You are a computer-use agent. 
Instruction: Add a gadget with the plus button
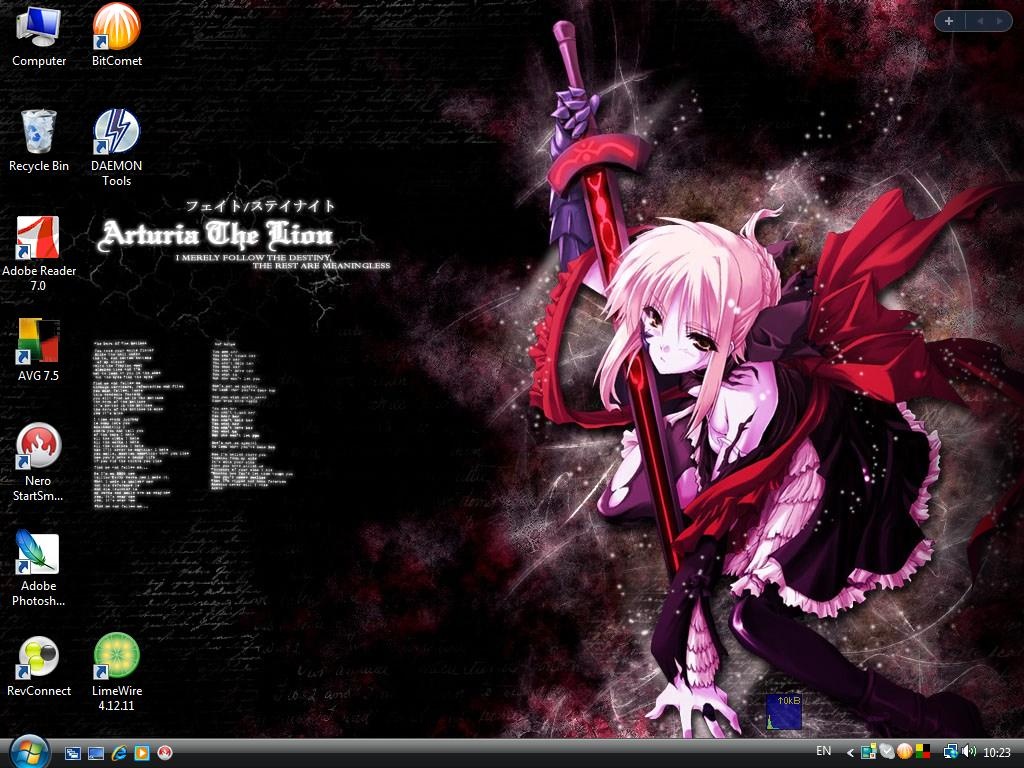pos(949,21)
